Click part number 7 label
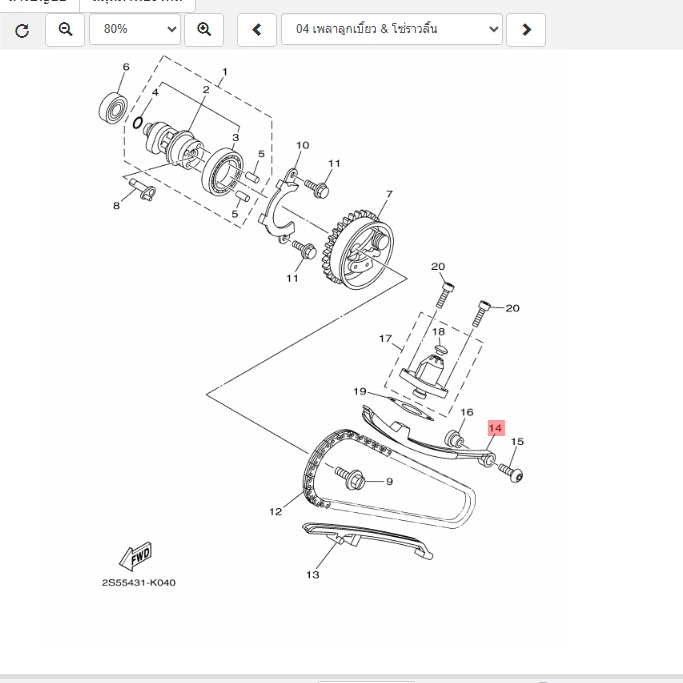683x683 pixels. (389, 193)
